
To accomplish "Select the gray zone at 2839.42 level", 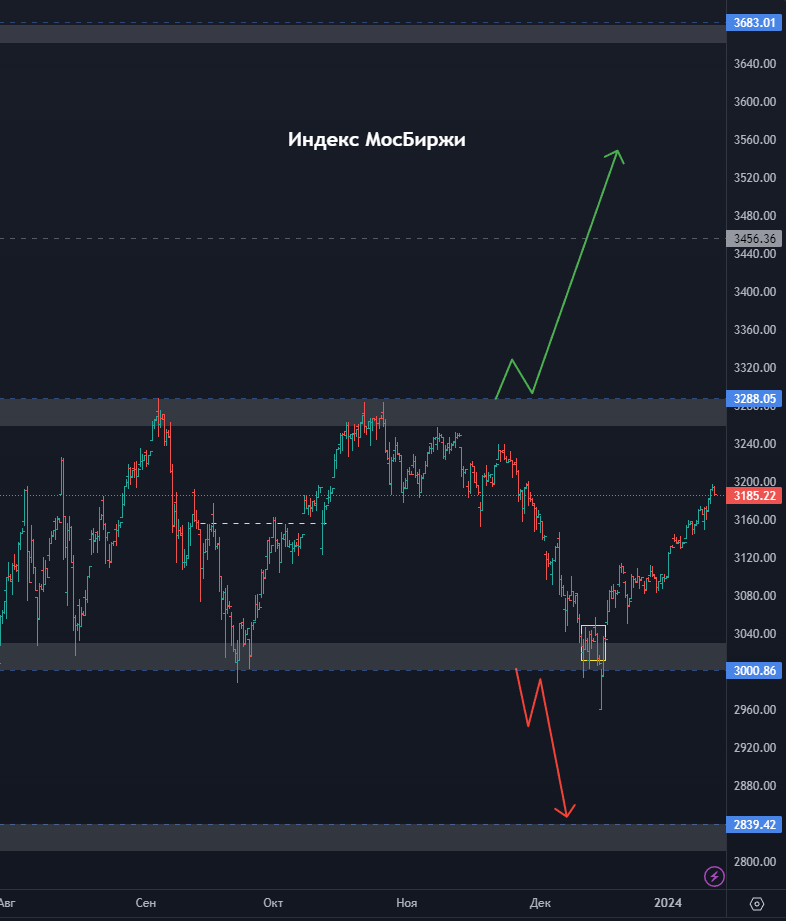I will pyautogui.click(x=363, y=838).
